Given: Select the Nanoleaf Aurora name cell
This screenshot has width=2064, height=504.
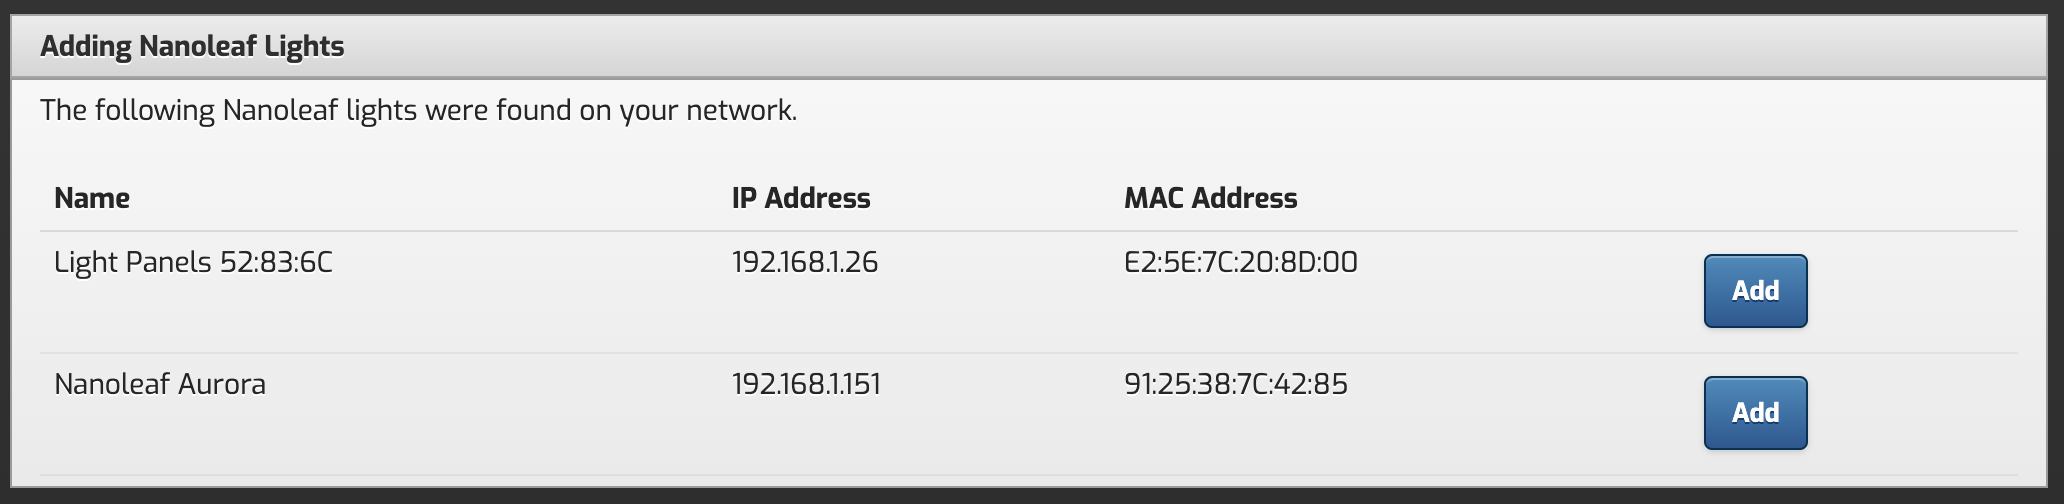Looking at the screenshot, I should point(160,384).
